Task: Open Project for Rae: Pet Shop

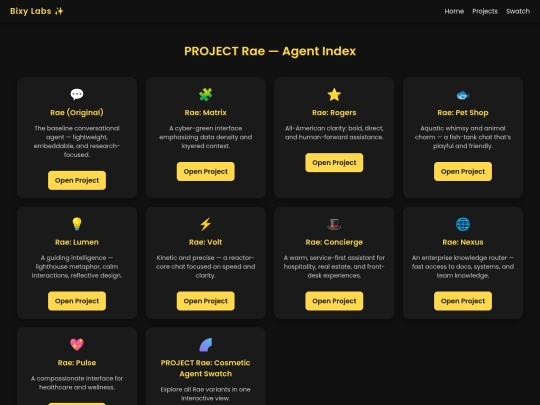Action: pos(463,172)
